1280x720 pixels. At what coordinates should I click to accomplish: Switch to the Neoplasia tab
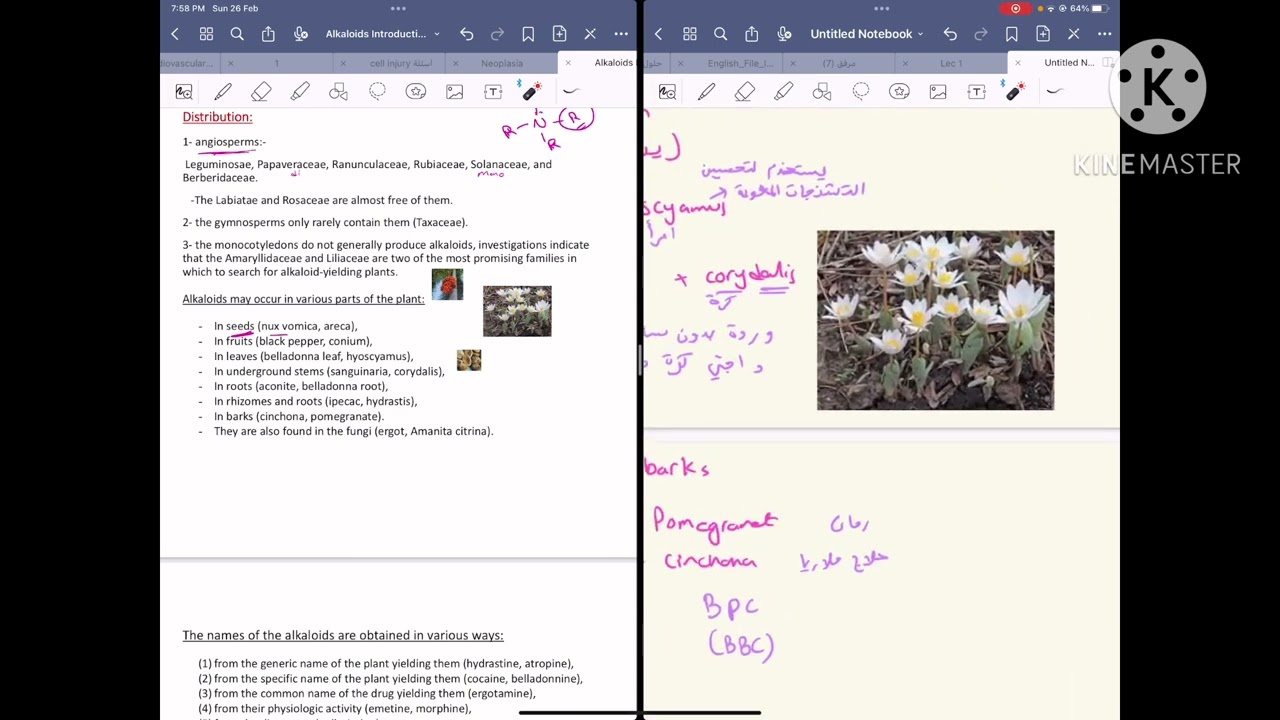[502, 63]
